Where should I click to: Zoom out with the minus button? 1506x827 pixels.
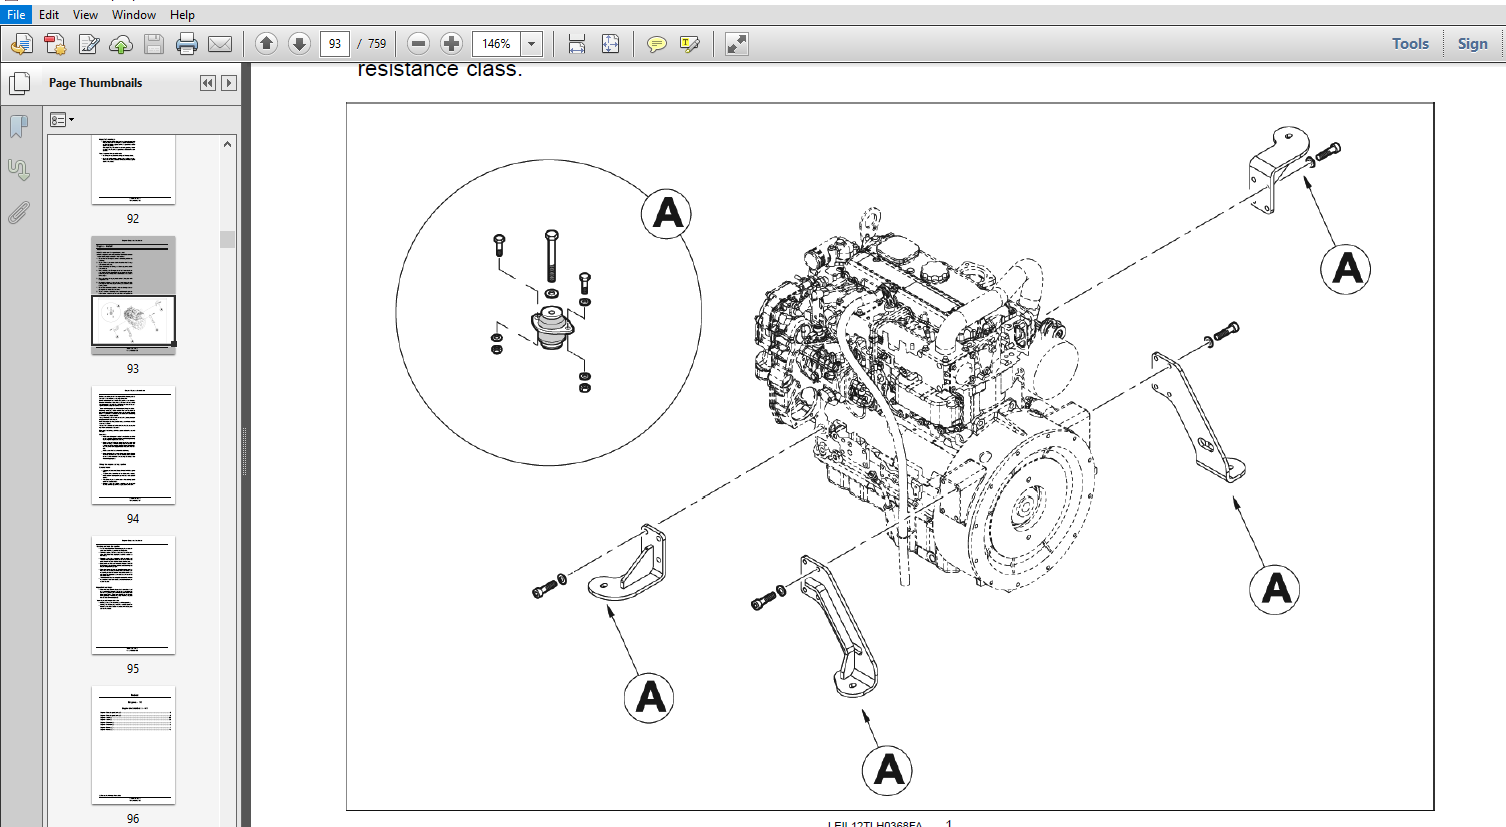coord(419,43)
